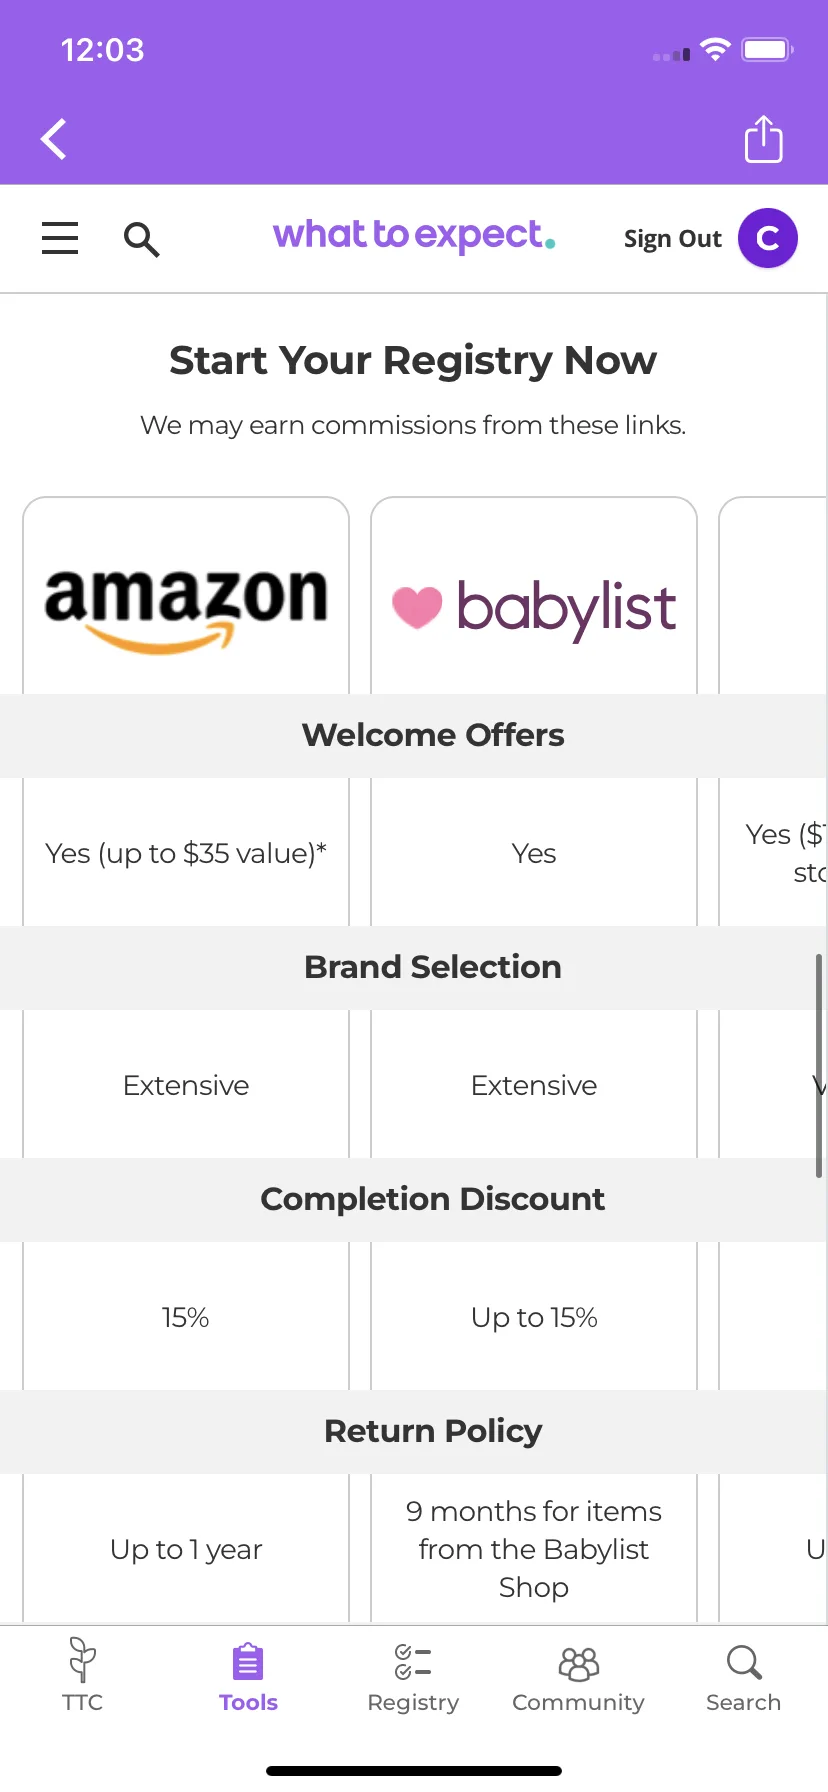
Task: Click the Sign Out link
Action: [x=672, y=239]
